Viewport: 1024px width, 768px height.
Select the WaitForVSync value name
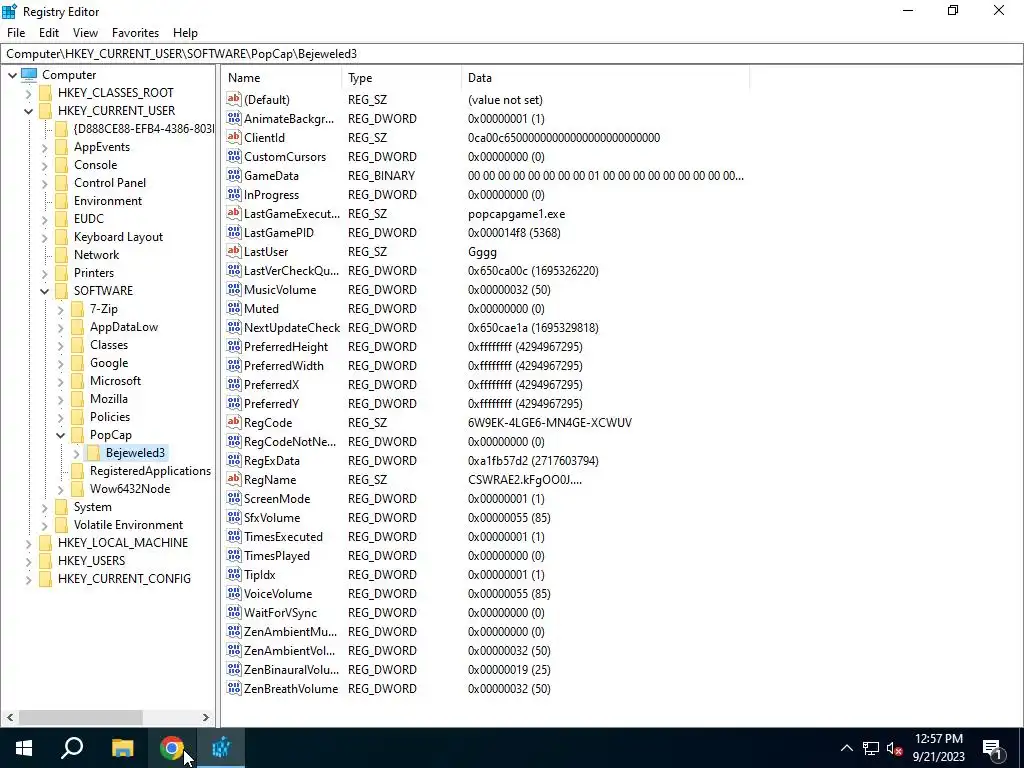[280, 612]
